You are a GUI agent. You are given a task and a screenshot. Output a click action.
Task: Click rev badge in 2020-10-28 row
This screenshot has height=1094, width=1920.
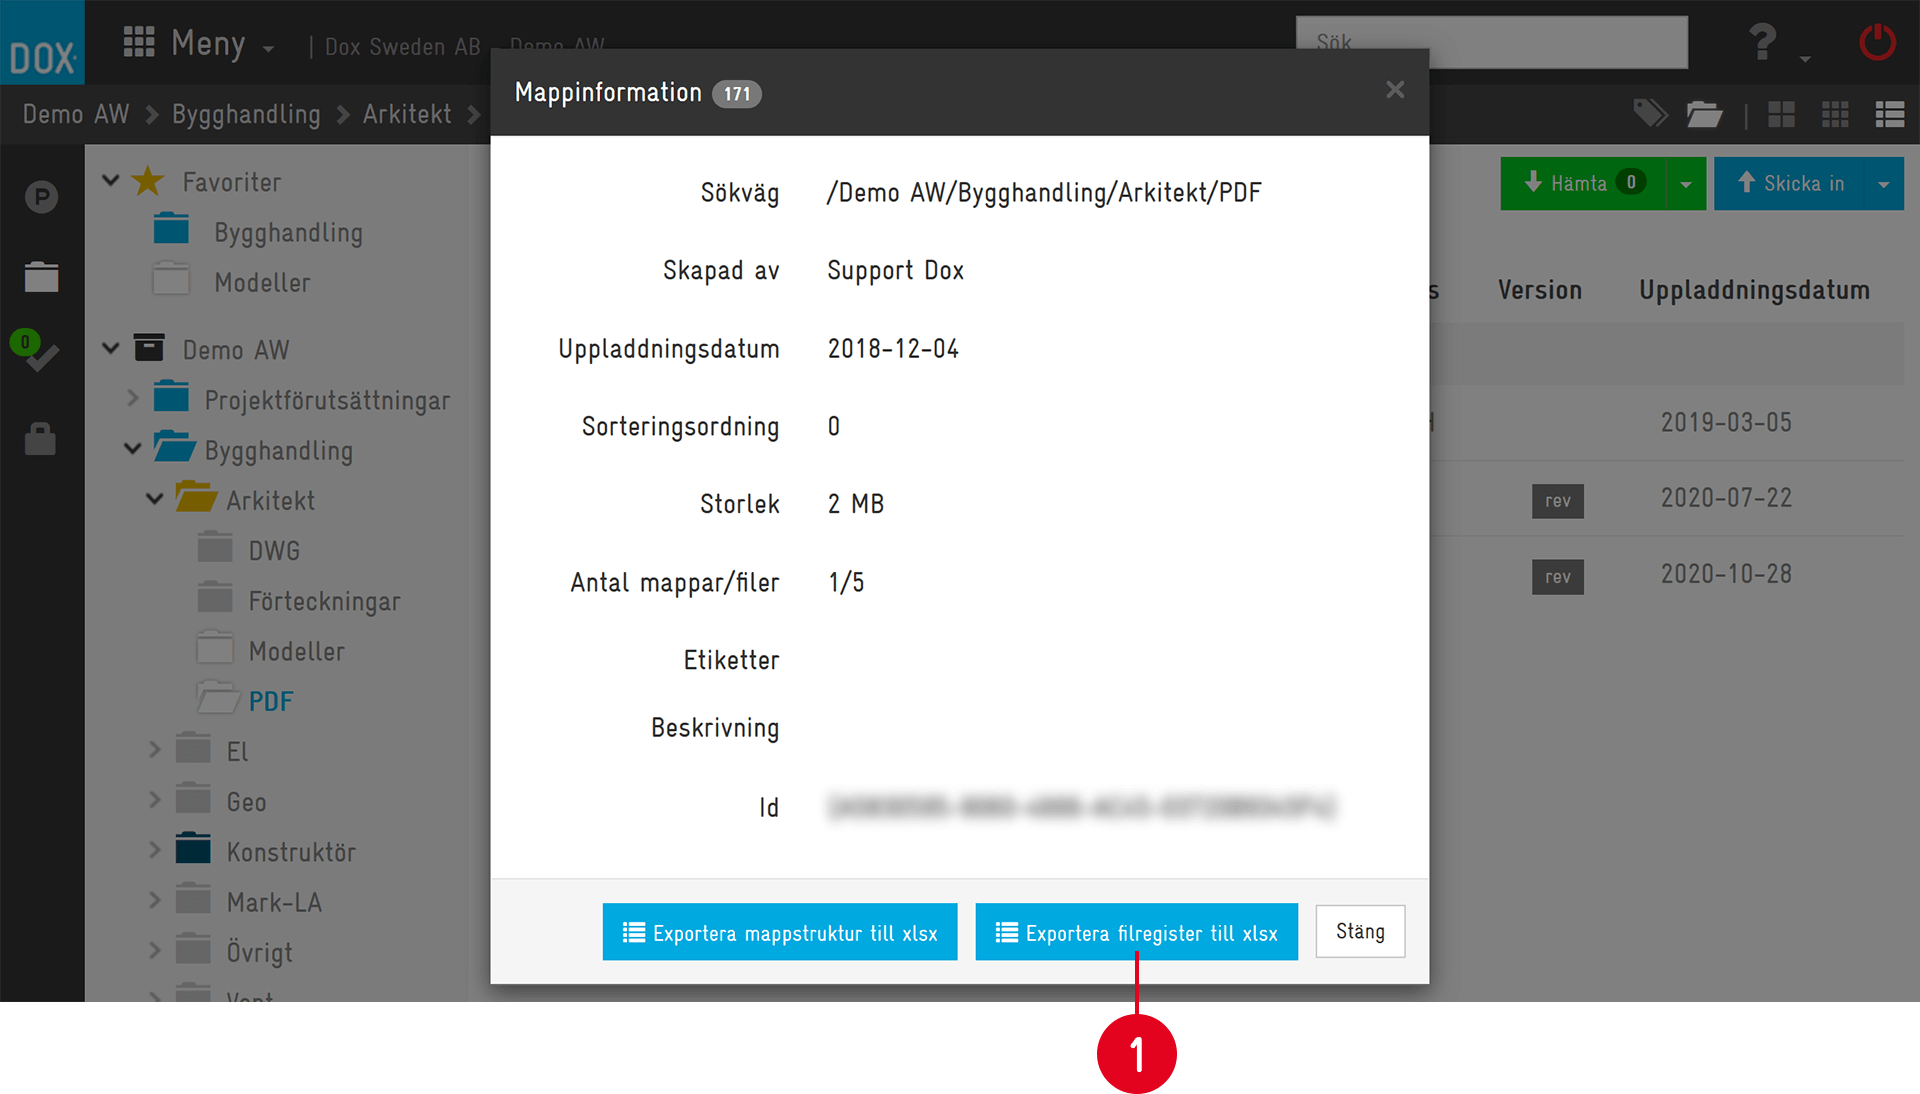pyautogui.click(x=1557, y=577)
